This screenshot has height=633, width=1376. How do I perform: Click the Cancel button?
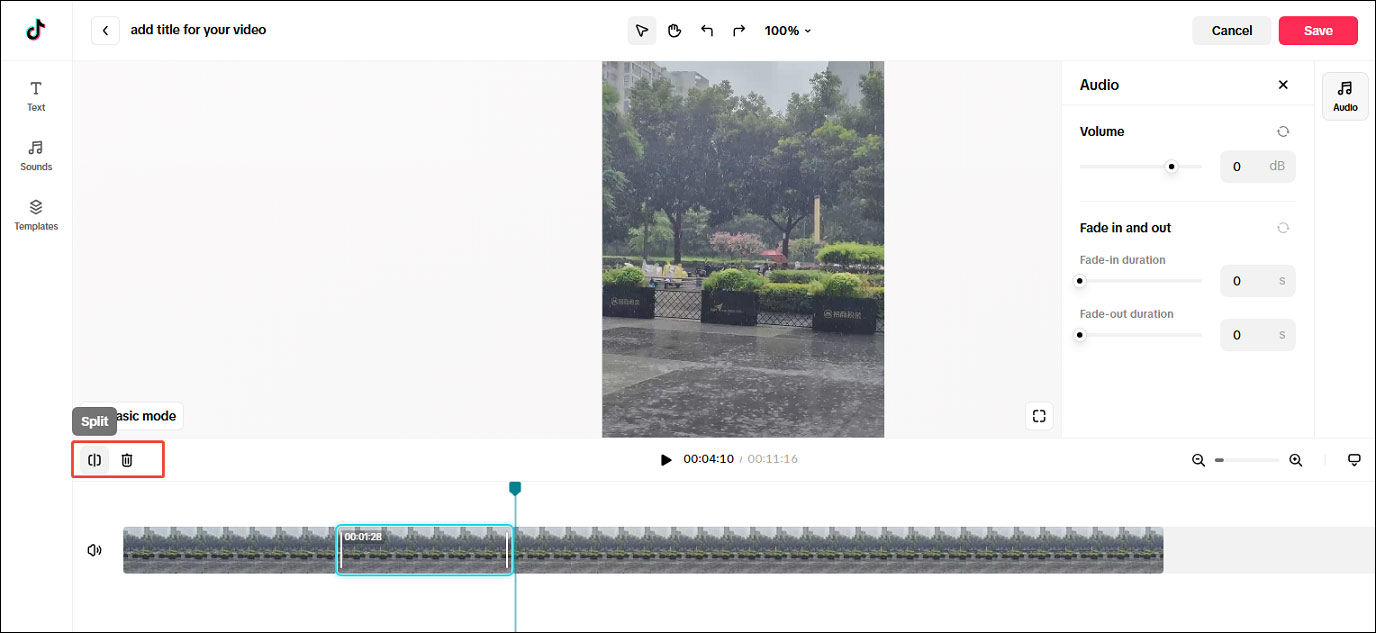[x=1232, y=30]
